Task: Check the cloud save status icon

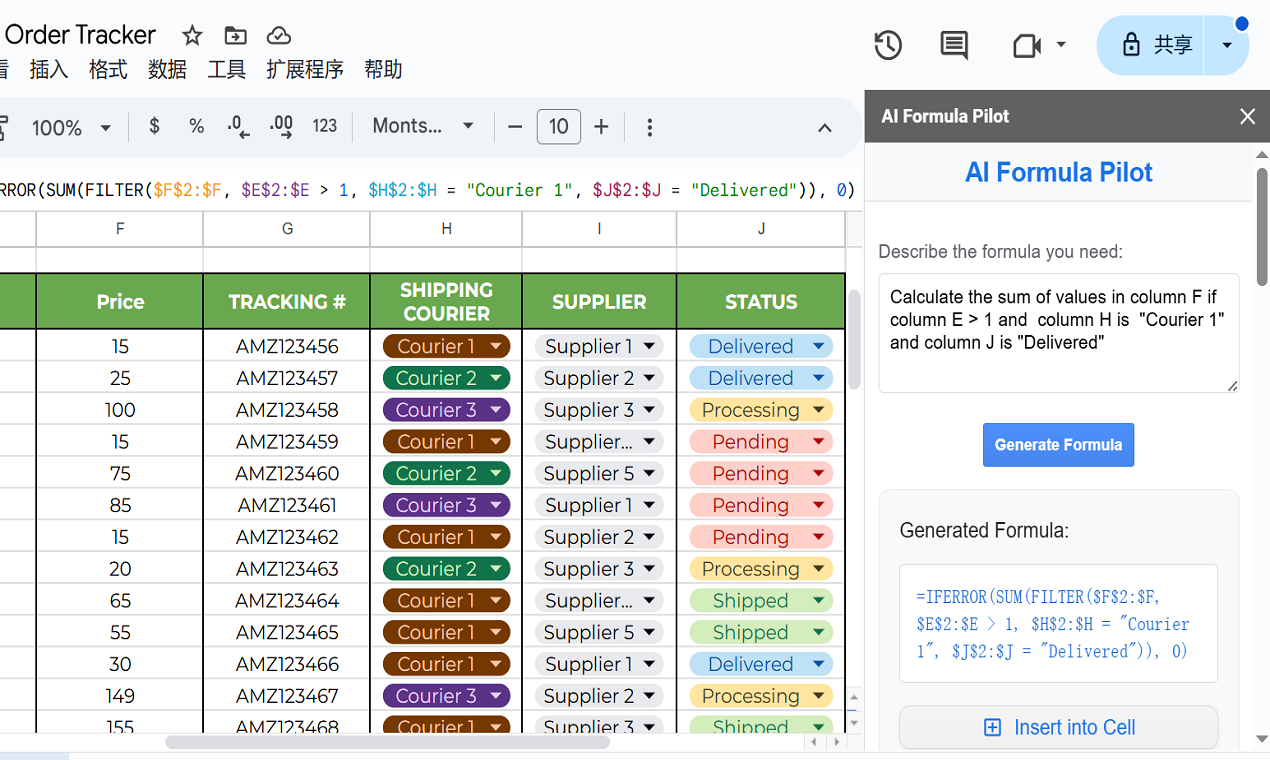Action: (x=279, y=36)
